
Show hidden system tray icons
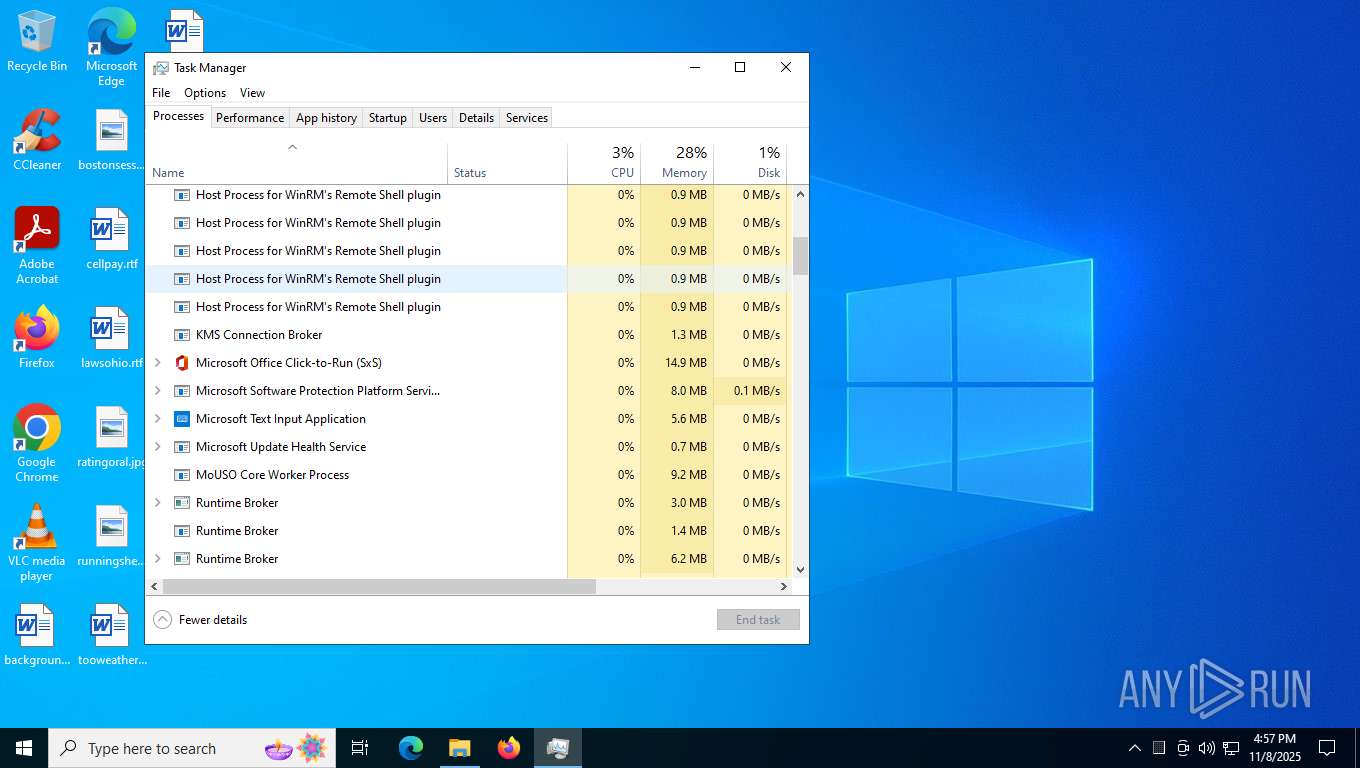coord(1134,748)
